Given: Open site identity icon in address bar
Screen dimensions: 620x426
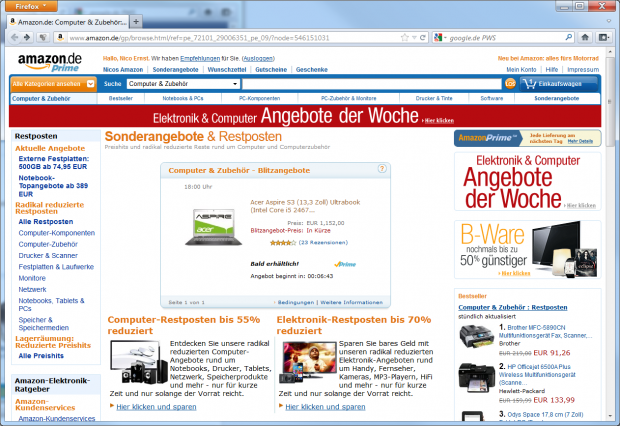Looking at the screenshot, I should [60, 38].
